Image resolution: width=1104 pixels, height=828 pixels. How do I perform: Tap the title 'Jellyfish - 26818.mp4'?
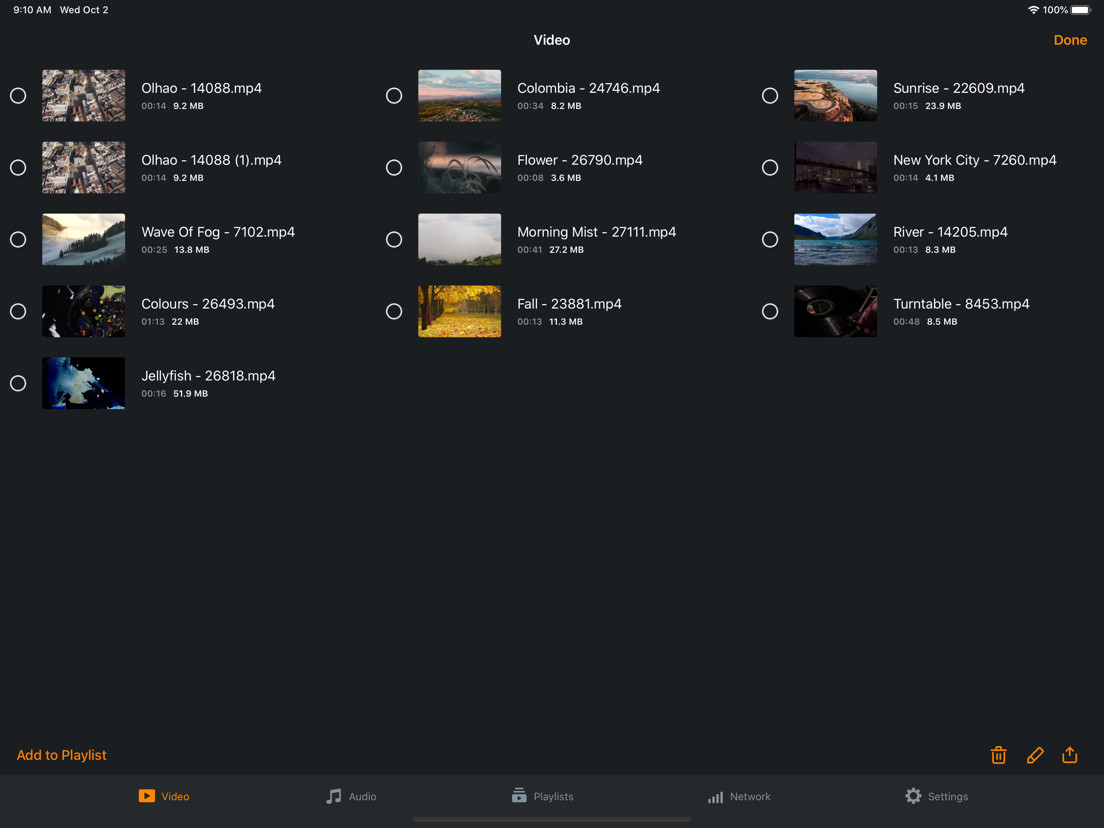click(x=208, y=376)
